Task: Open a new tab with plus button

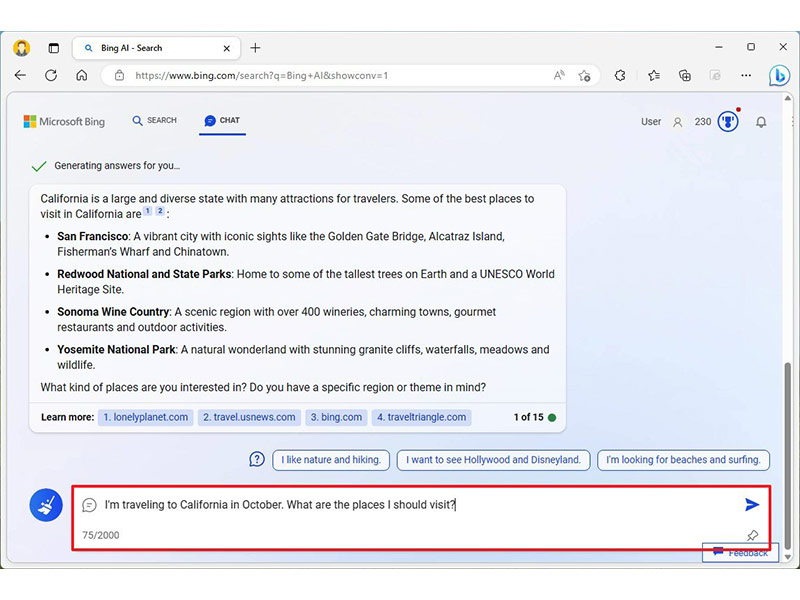Action: click(x=255, y=48)
